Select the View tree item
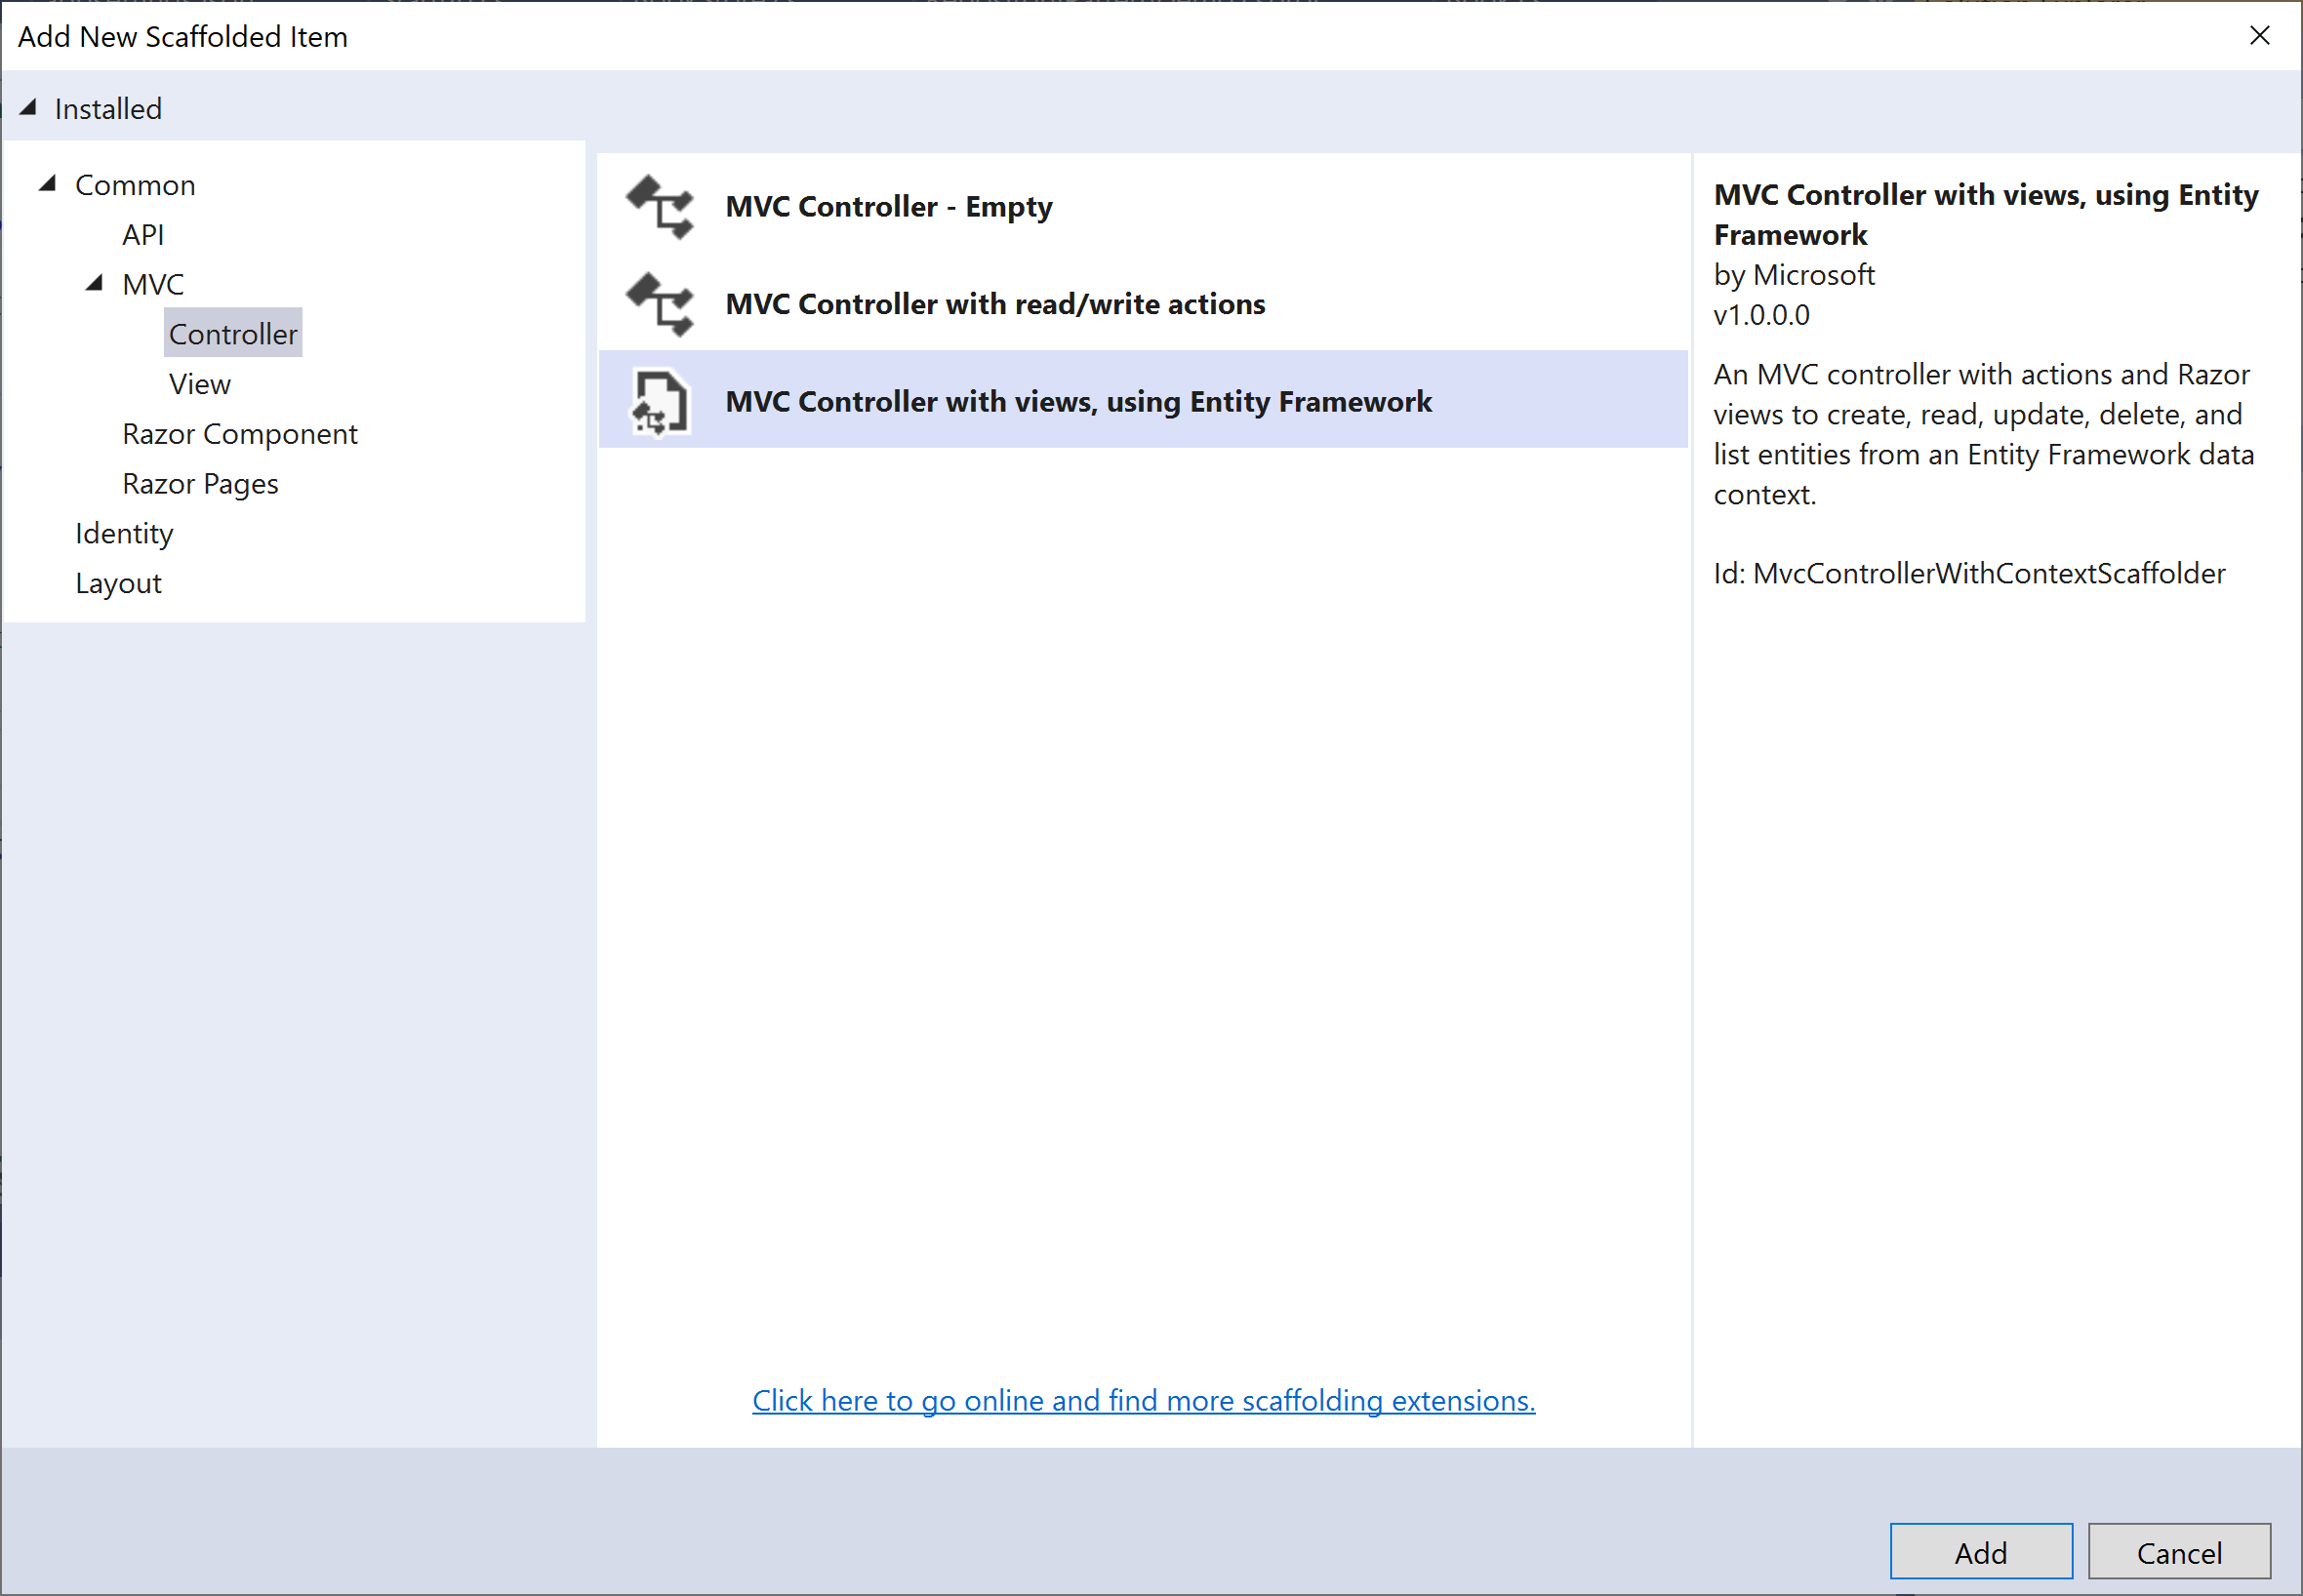 (200, 384)
